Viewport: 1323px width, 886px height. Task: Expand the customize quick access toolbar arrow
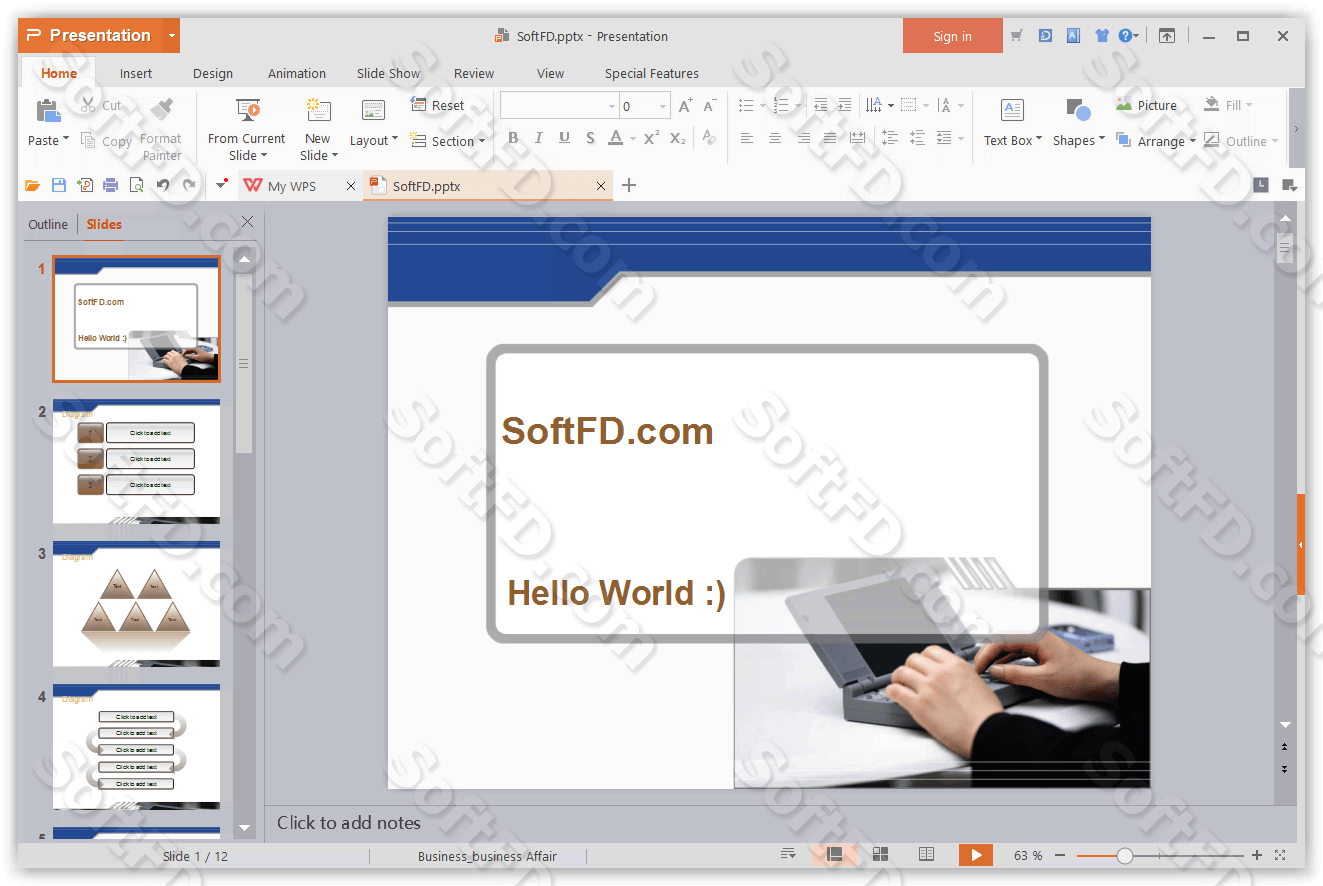[221, 185]
